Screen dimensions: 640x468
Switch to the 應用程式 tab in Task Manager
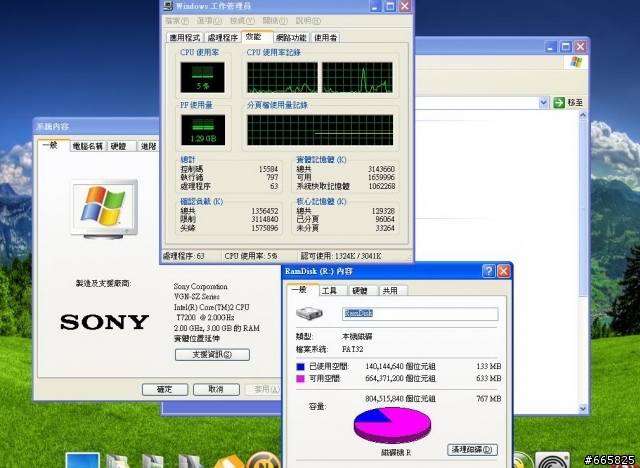pos(185,38)
